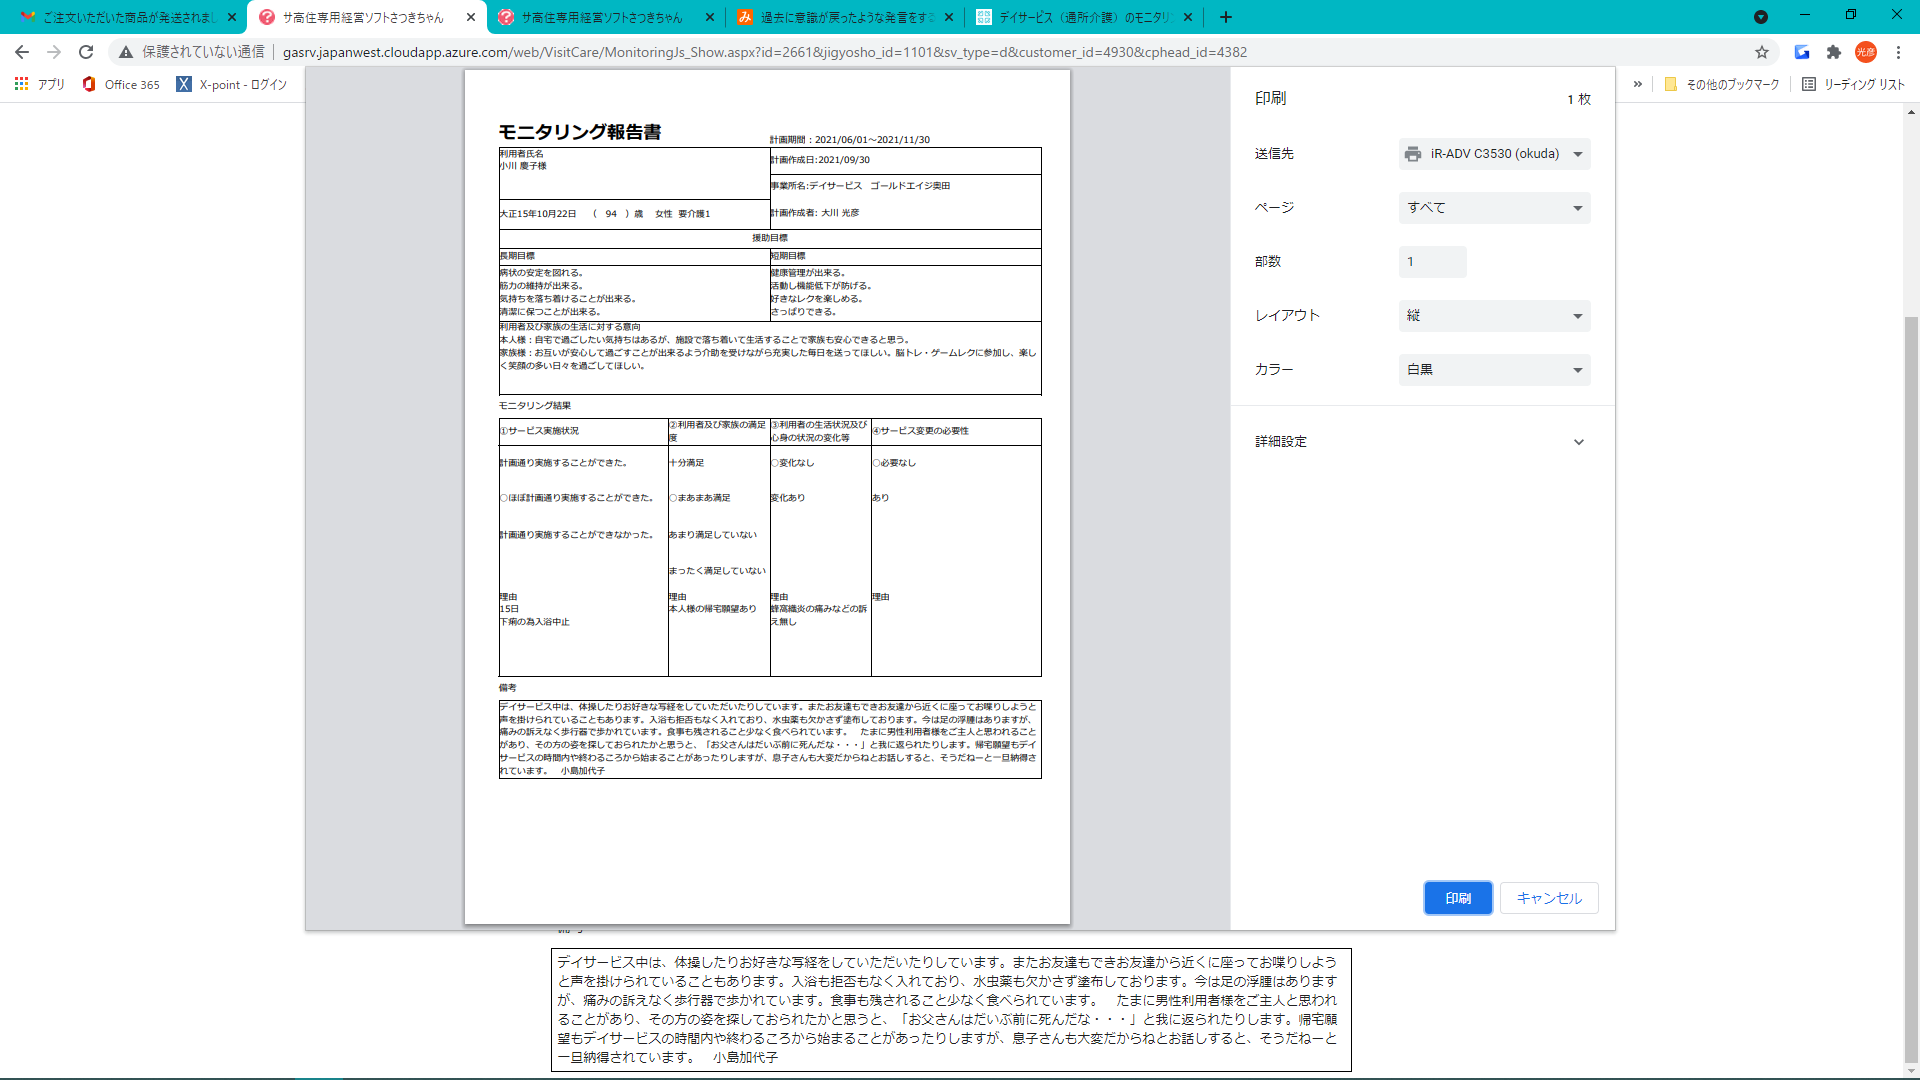Cancel the print dialog with キャンセル

pos(1548,898)
